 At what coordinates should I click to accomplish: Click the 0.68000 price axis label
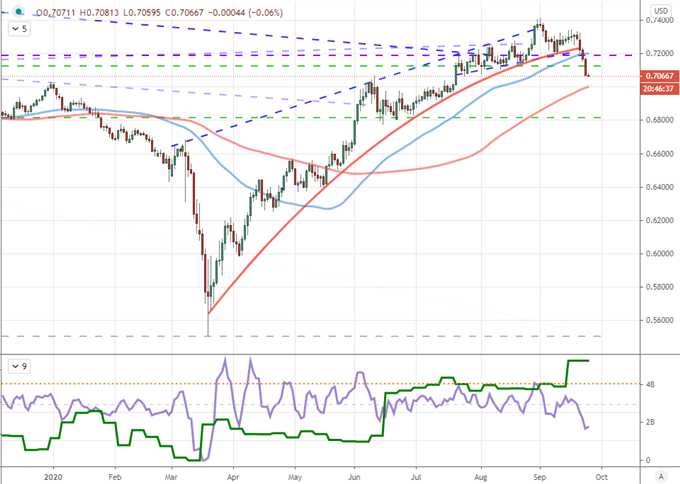tap(659, 120)
